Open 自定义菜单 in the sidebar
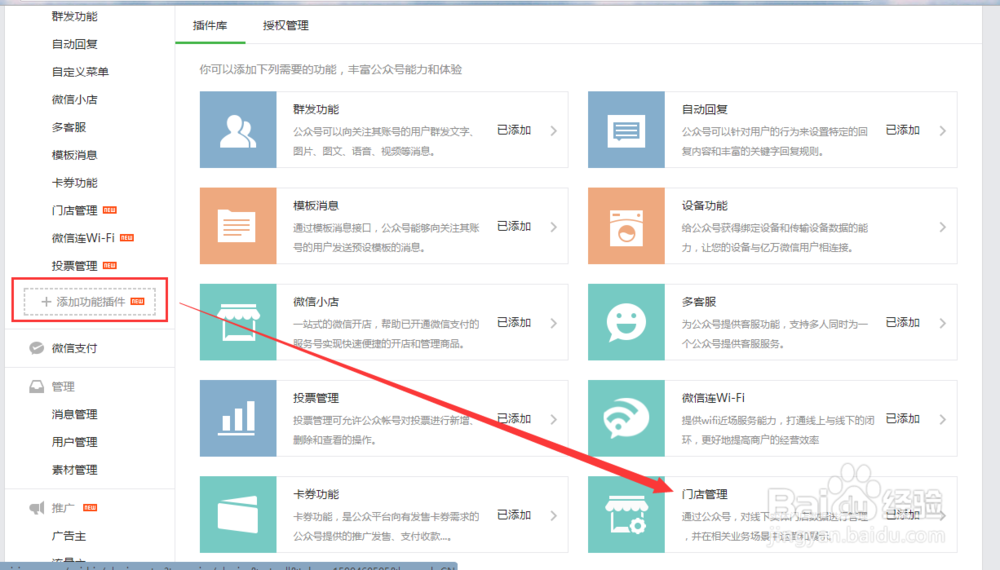The image size is (1000, 570). click(x=80, y=72)
